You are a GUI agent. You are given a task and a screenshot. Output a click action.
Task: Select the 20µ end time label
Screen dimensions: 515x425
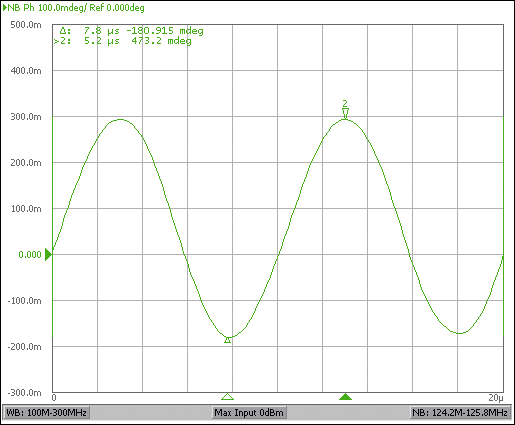coord(496,398)
